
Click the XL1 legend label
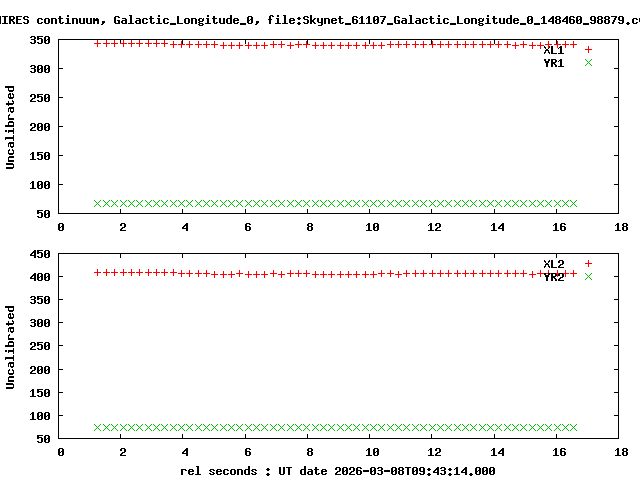(553, 50)
